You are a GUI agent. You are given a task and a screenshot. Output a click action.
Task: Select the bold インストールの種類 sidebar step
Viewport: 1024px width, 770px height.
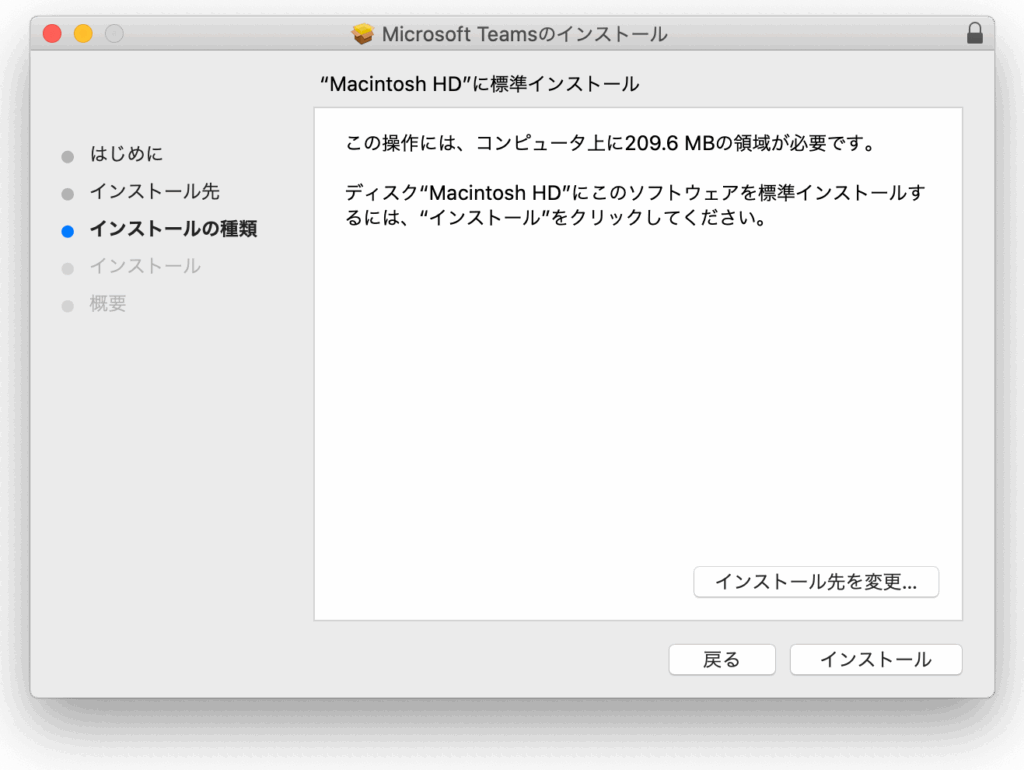pos(173,229)
